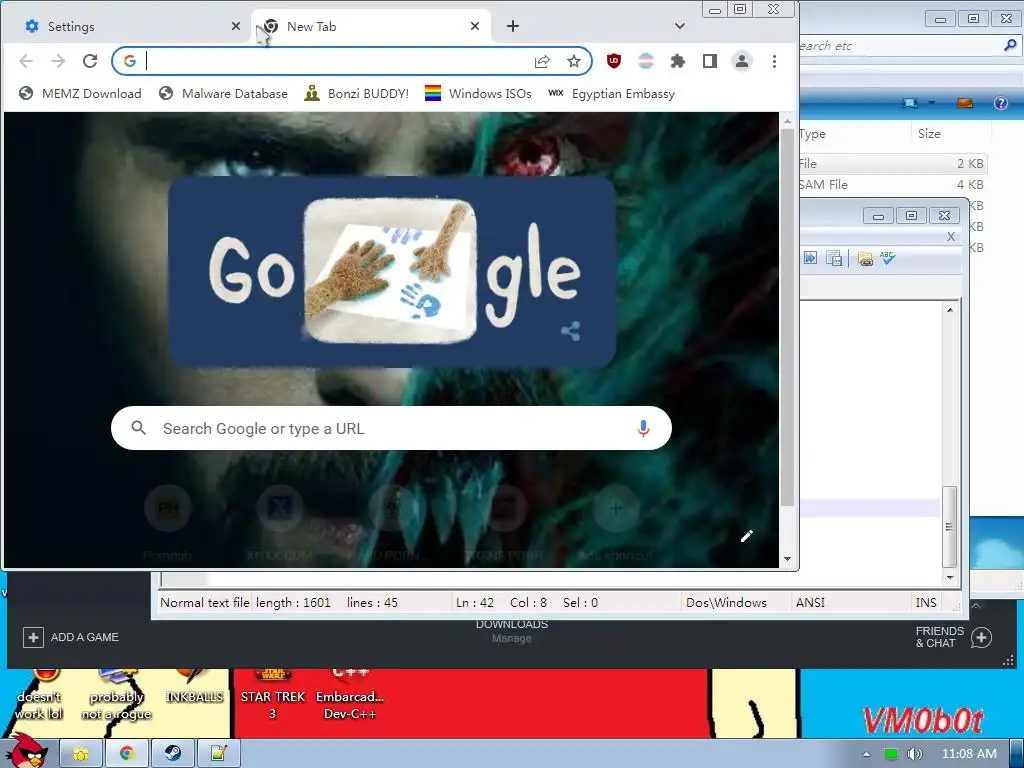Open Chrome from the taskbar
Viewport: 1024px width, 768px height.
point(127,754)
